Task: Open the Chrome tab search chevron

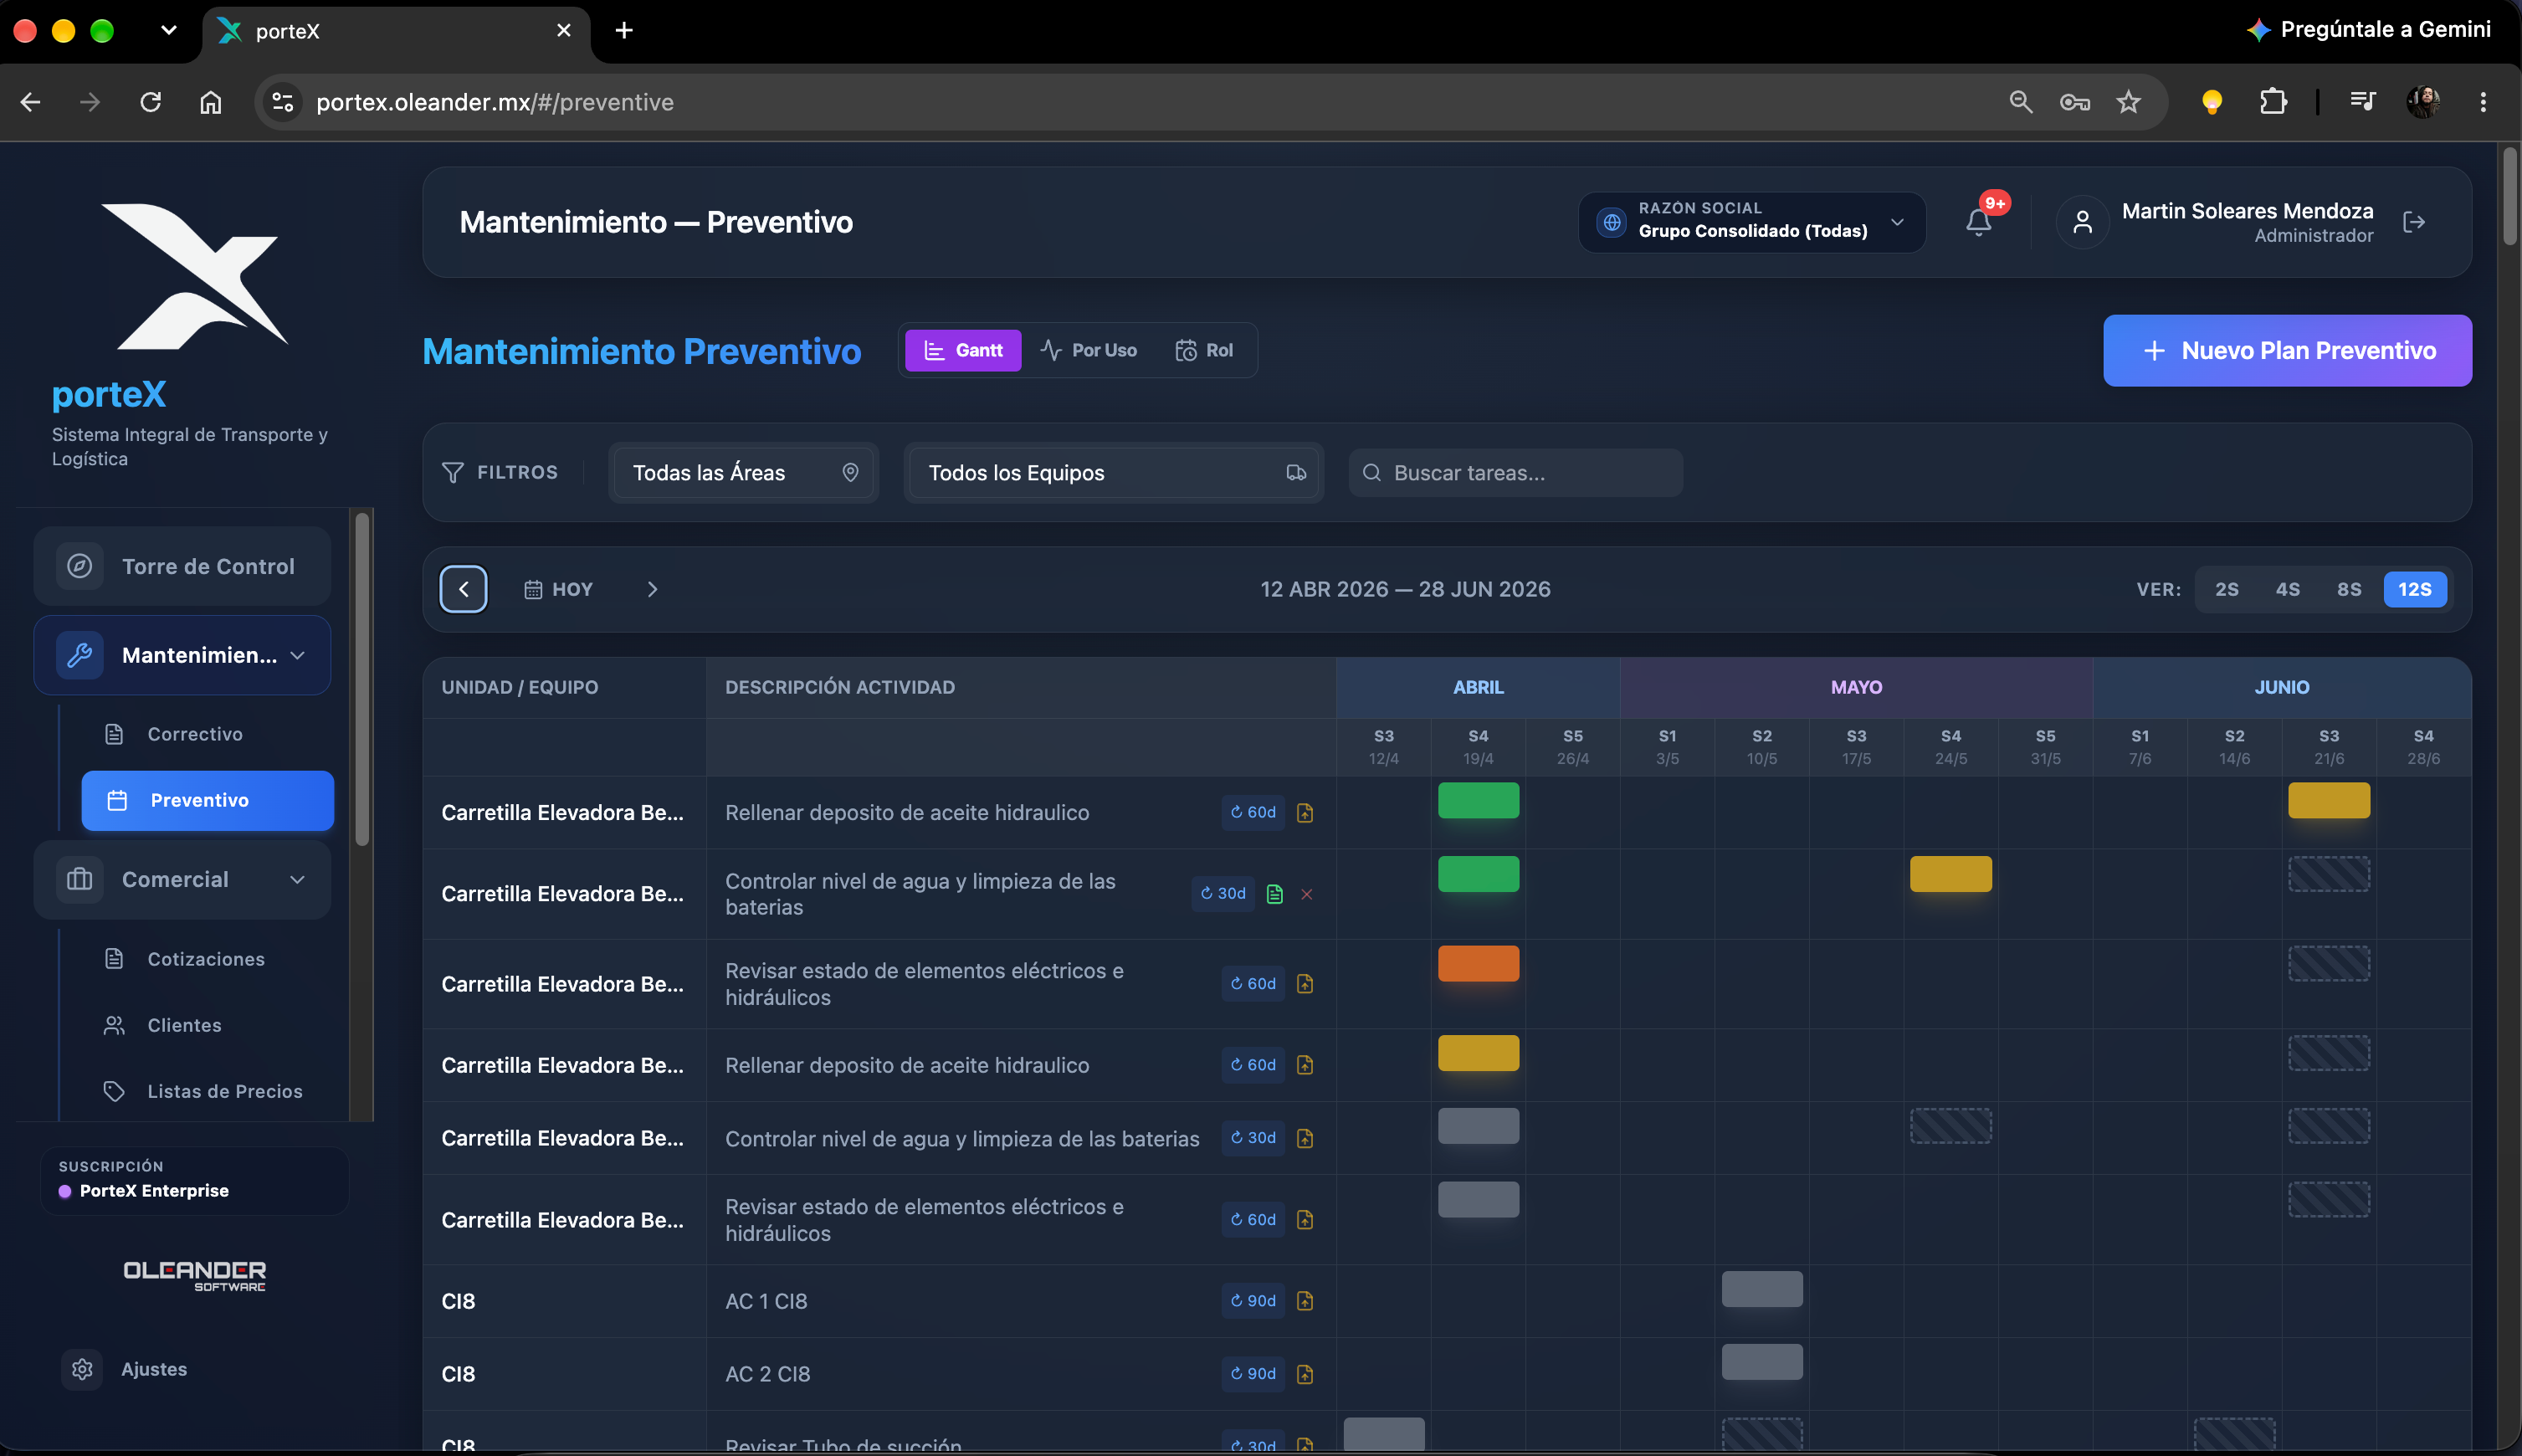Action: click(168, 30)
